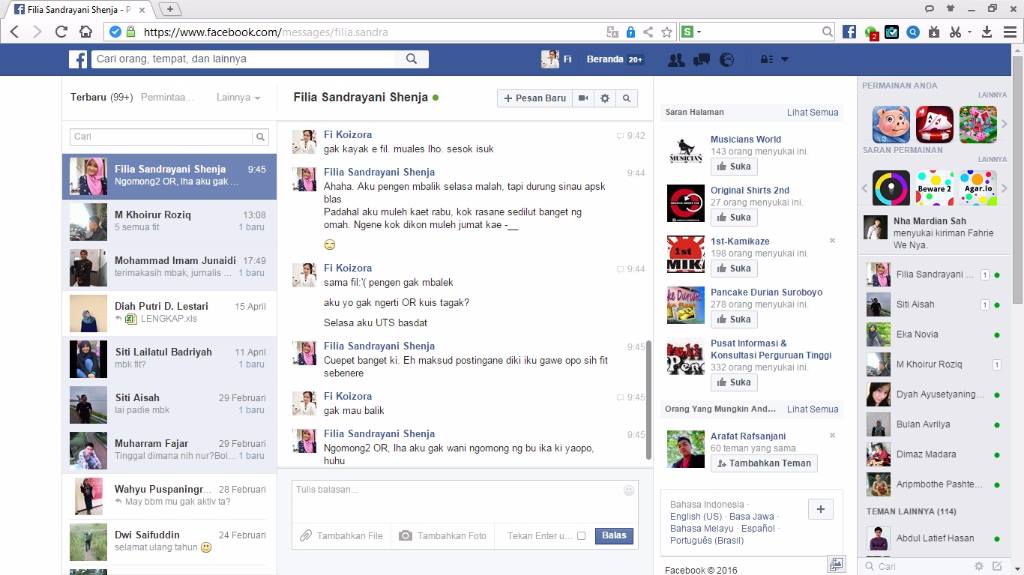Toggle the Tekan Enter untuk mengirim checkbox

(581, 536)
